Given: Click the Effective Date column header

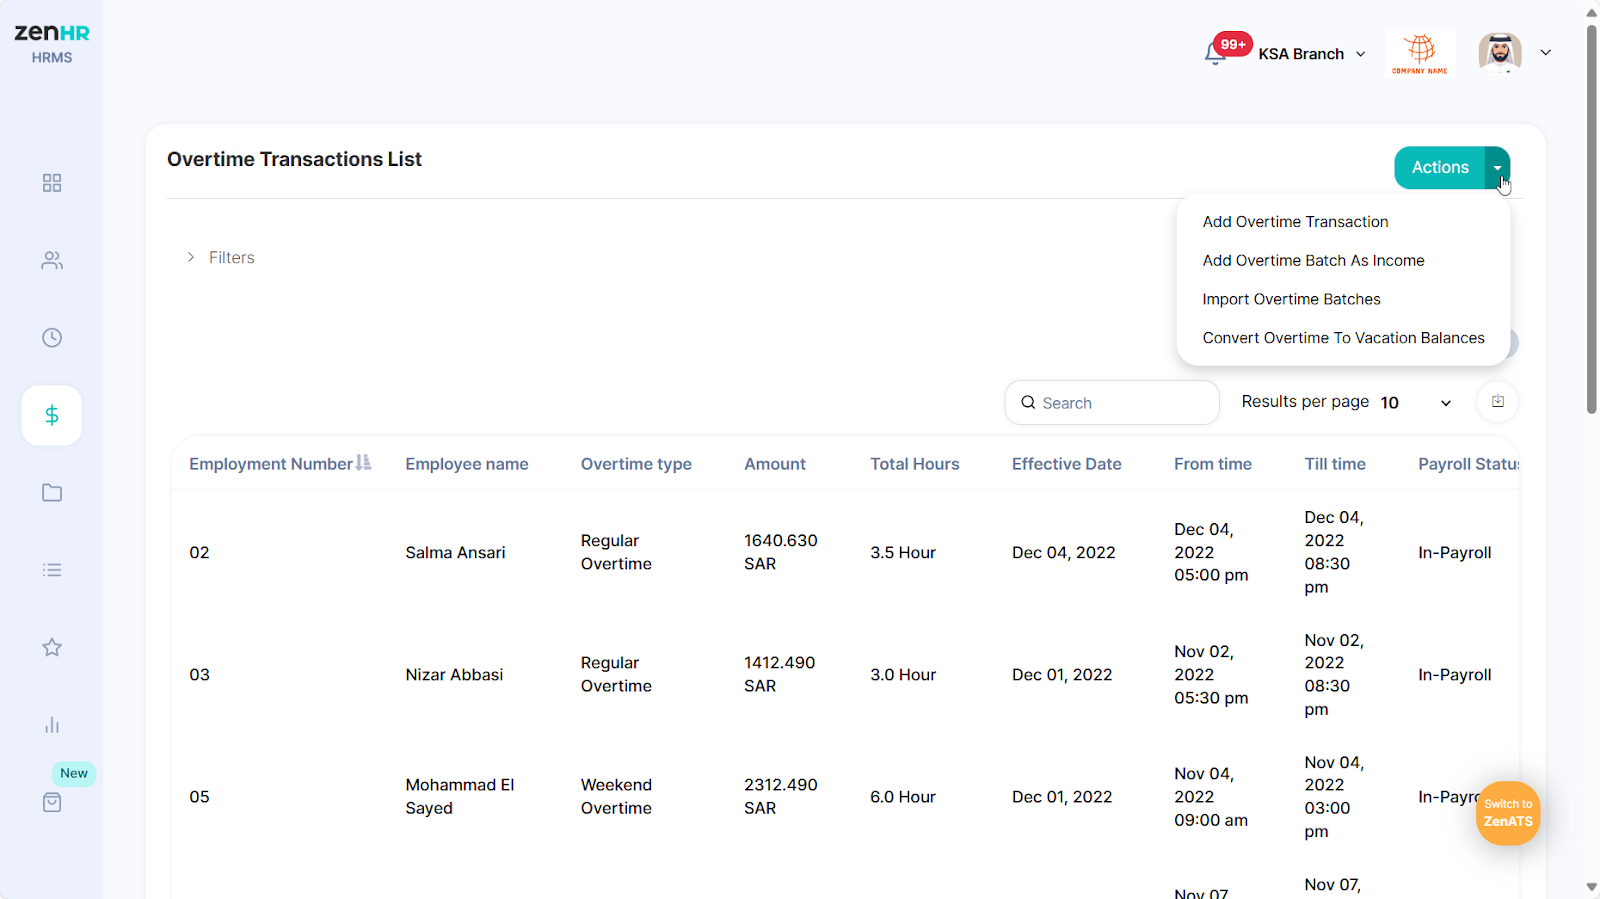Looking at the screenshot, I should point(1066,464).
